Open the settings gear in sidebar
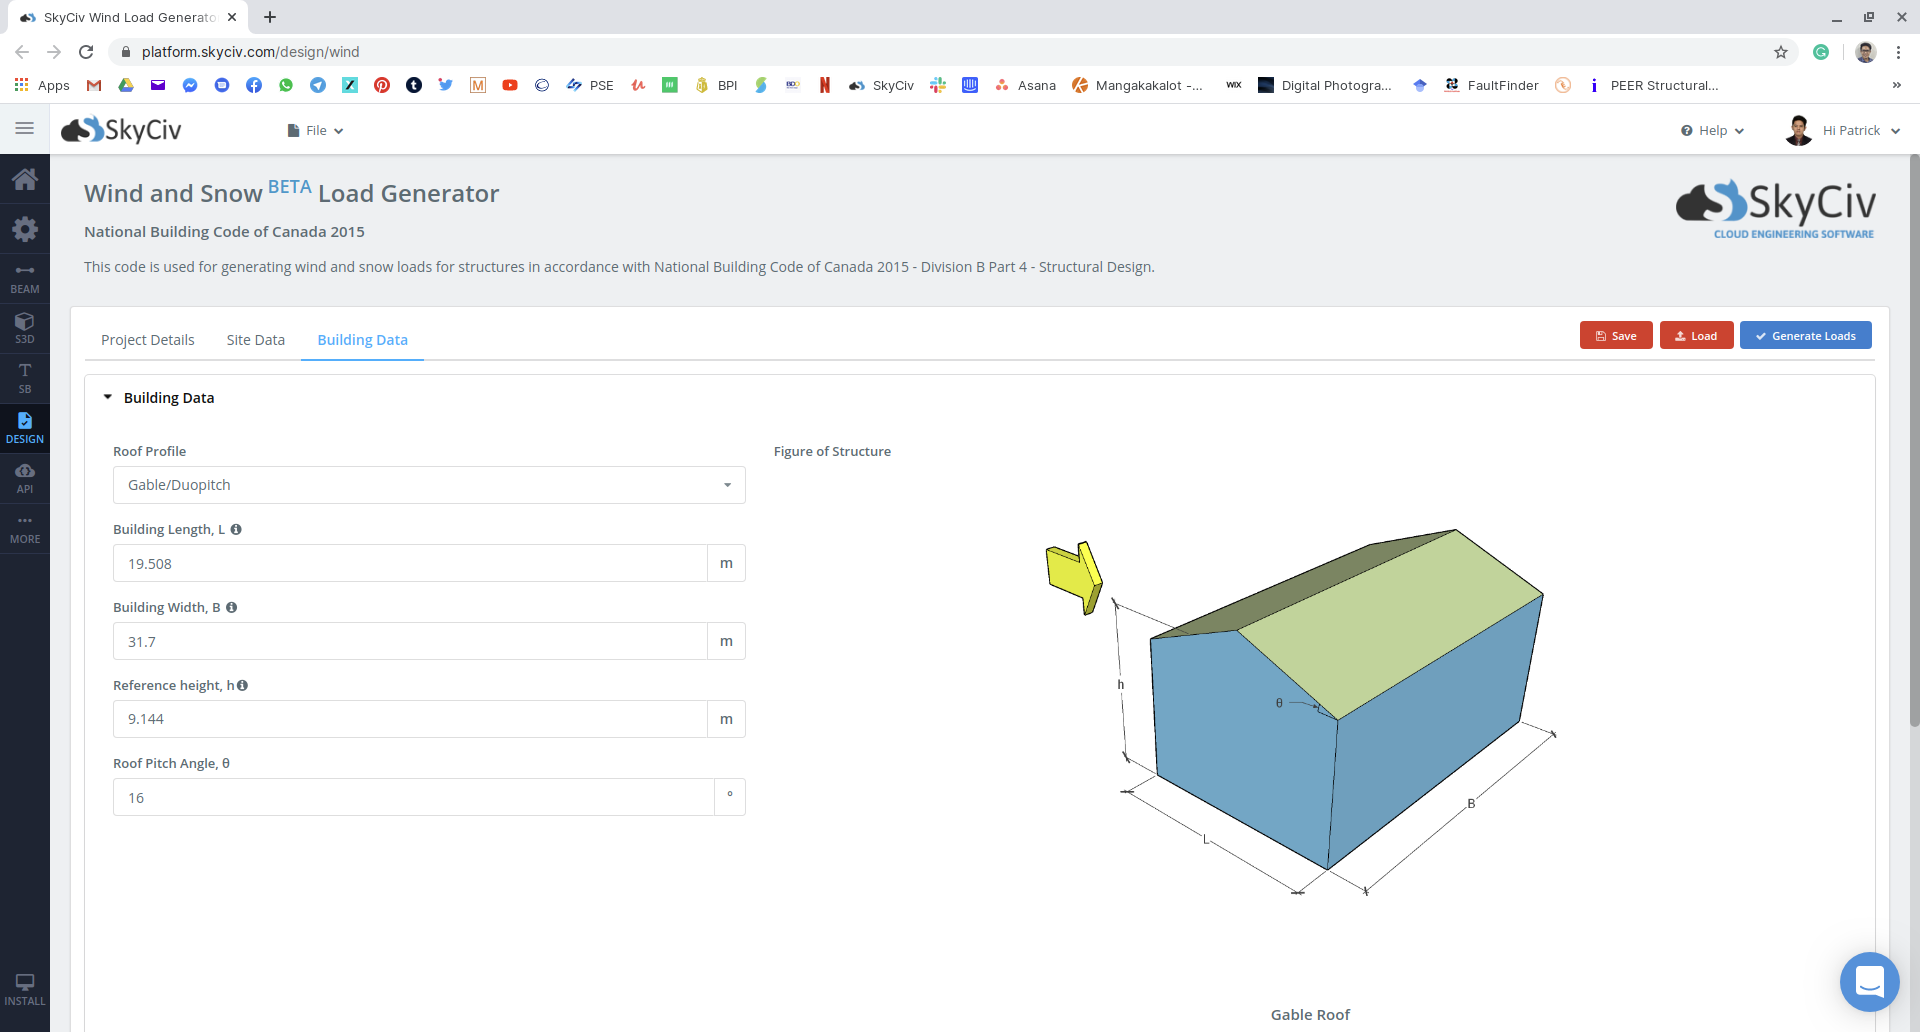Screen dimensions: 1920x1032 25,229
